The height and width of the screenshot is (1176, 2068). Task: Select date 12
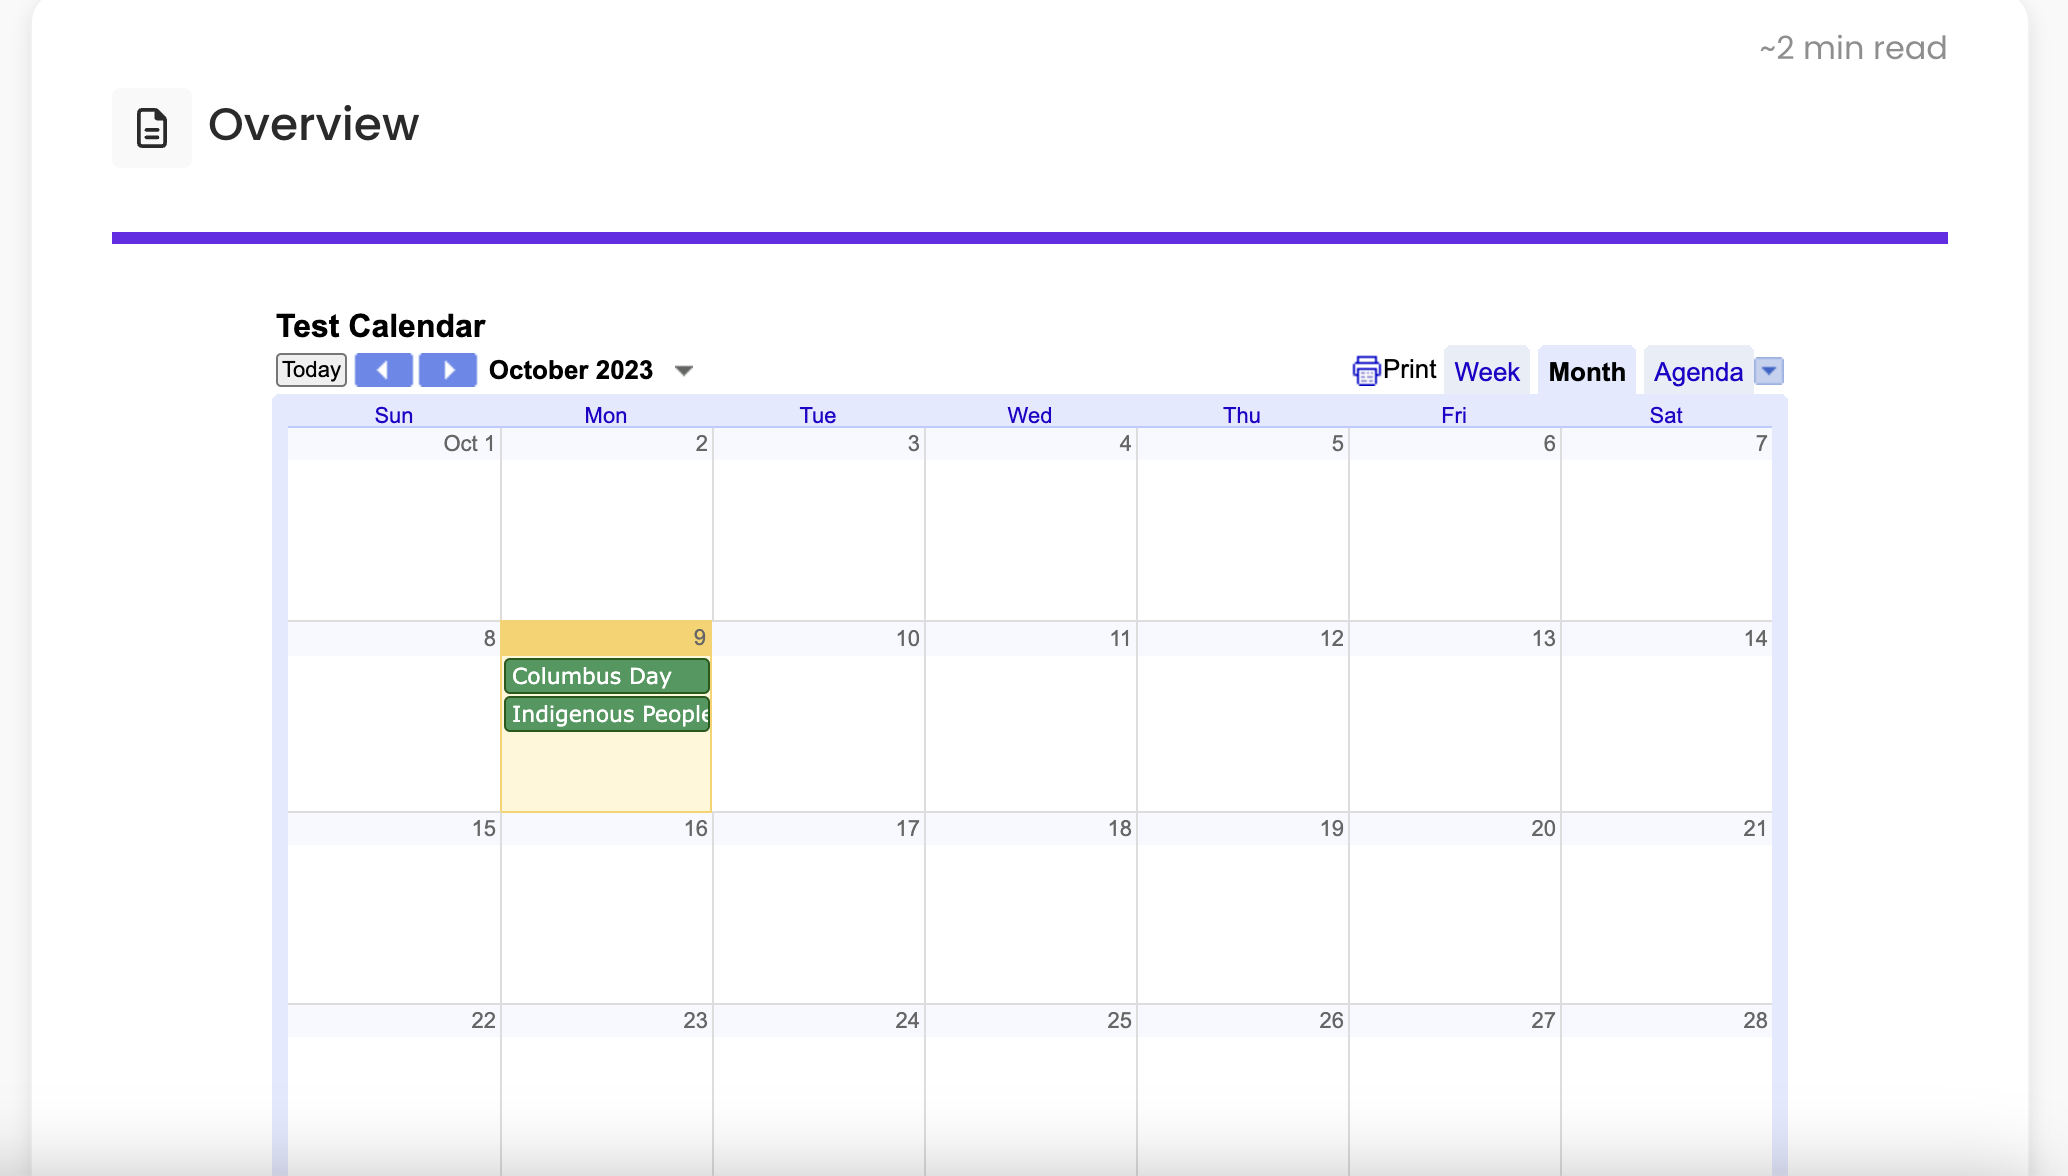pyautogui.click(x=1332, y=639)
